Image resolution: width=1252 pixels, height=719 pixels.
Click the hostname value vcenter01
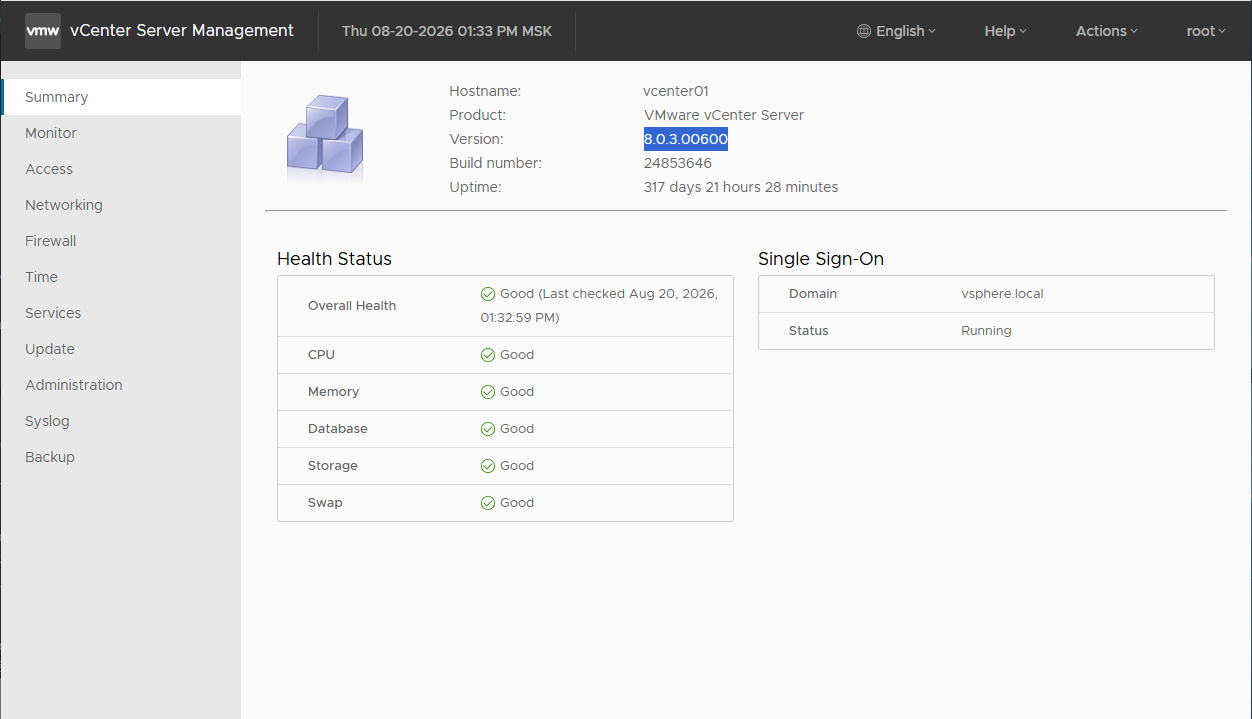click(x=676, y=91)
